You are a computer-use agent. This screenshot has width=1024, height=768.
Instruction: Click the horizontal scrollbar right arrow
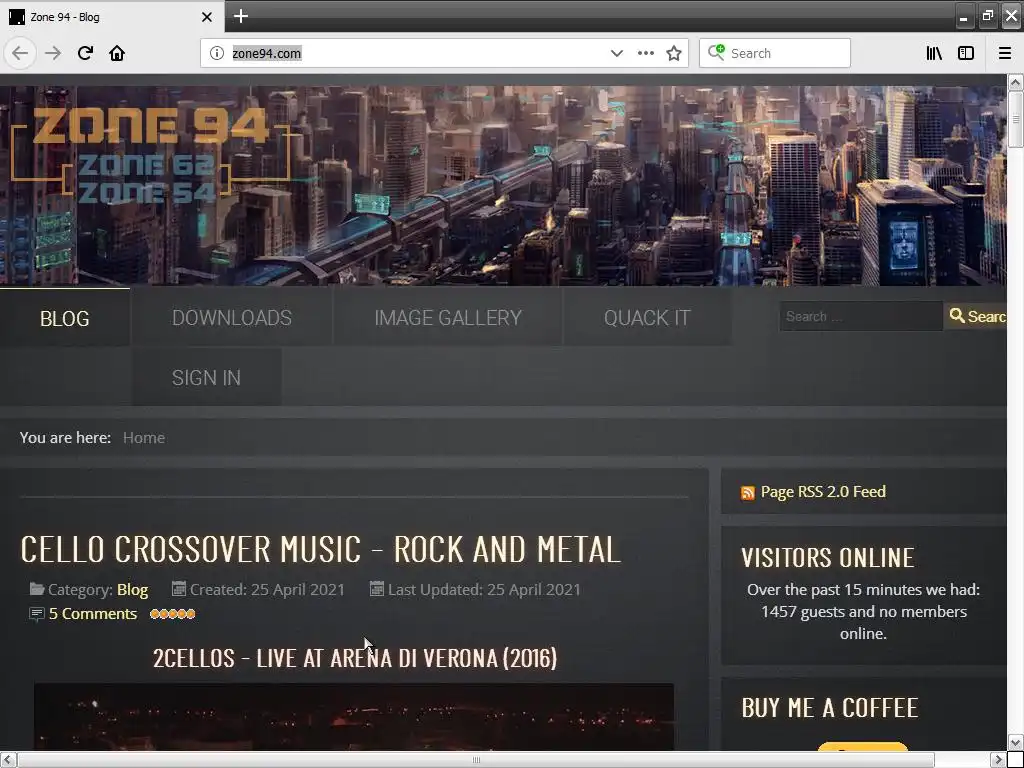[999, 760]
